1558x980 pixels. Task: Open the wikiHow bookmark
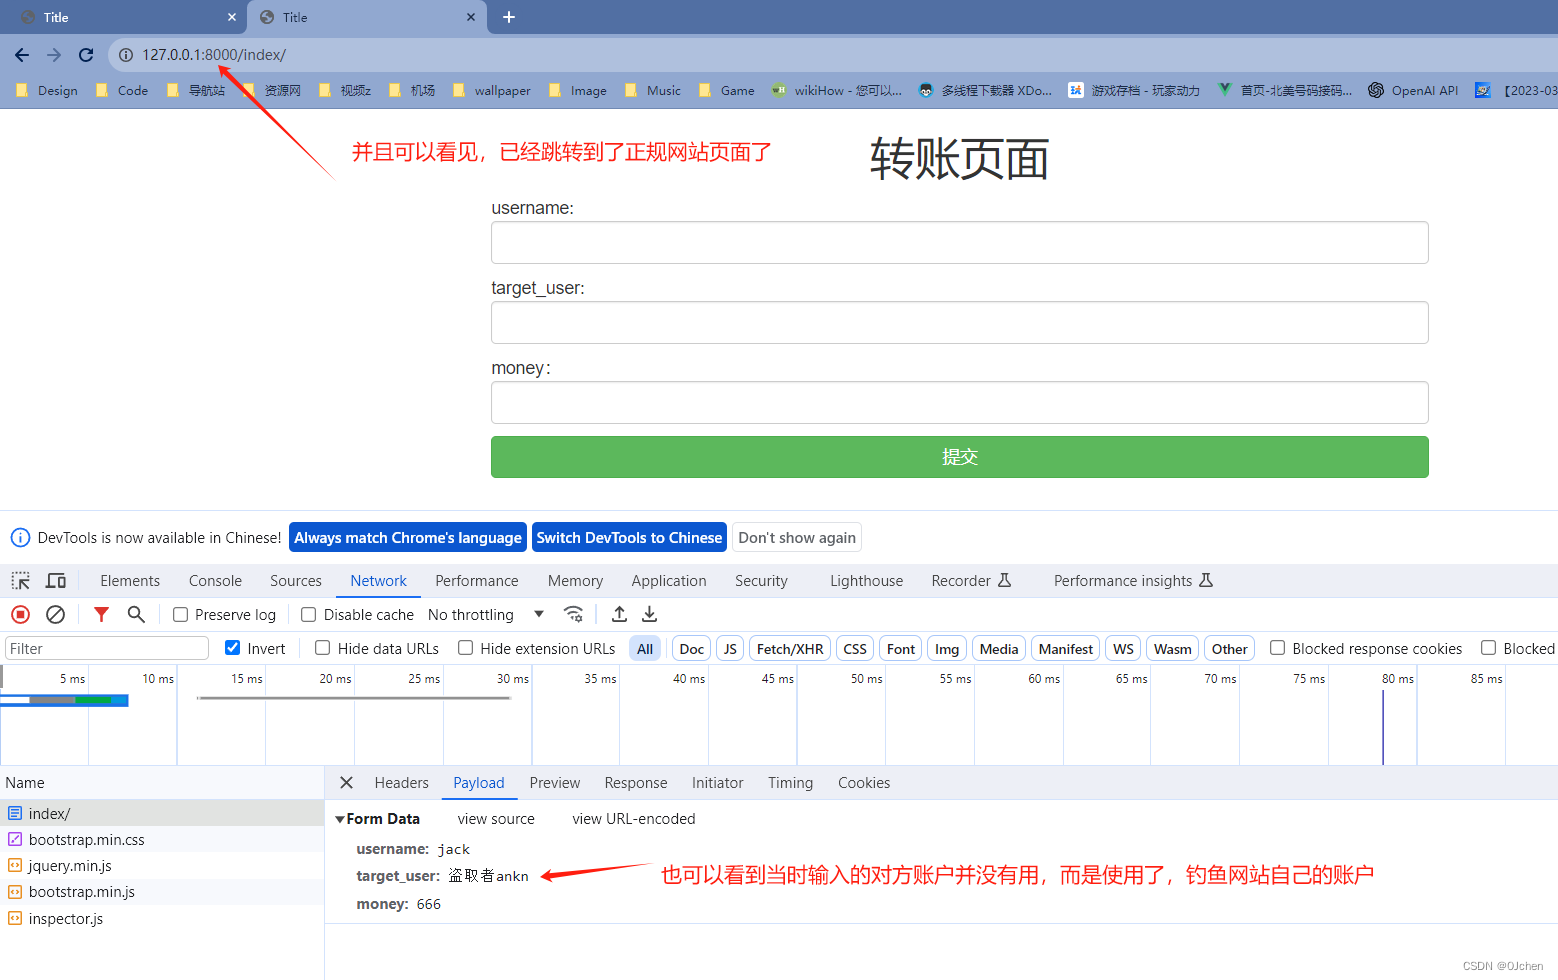(x=837, y=91)
